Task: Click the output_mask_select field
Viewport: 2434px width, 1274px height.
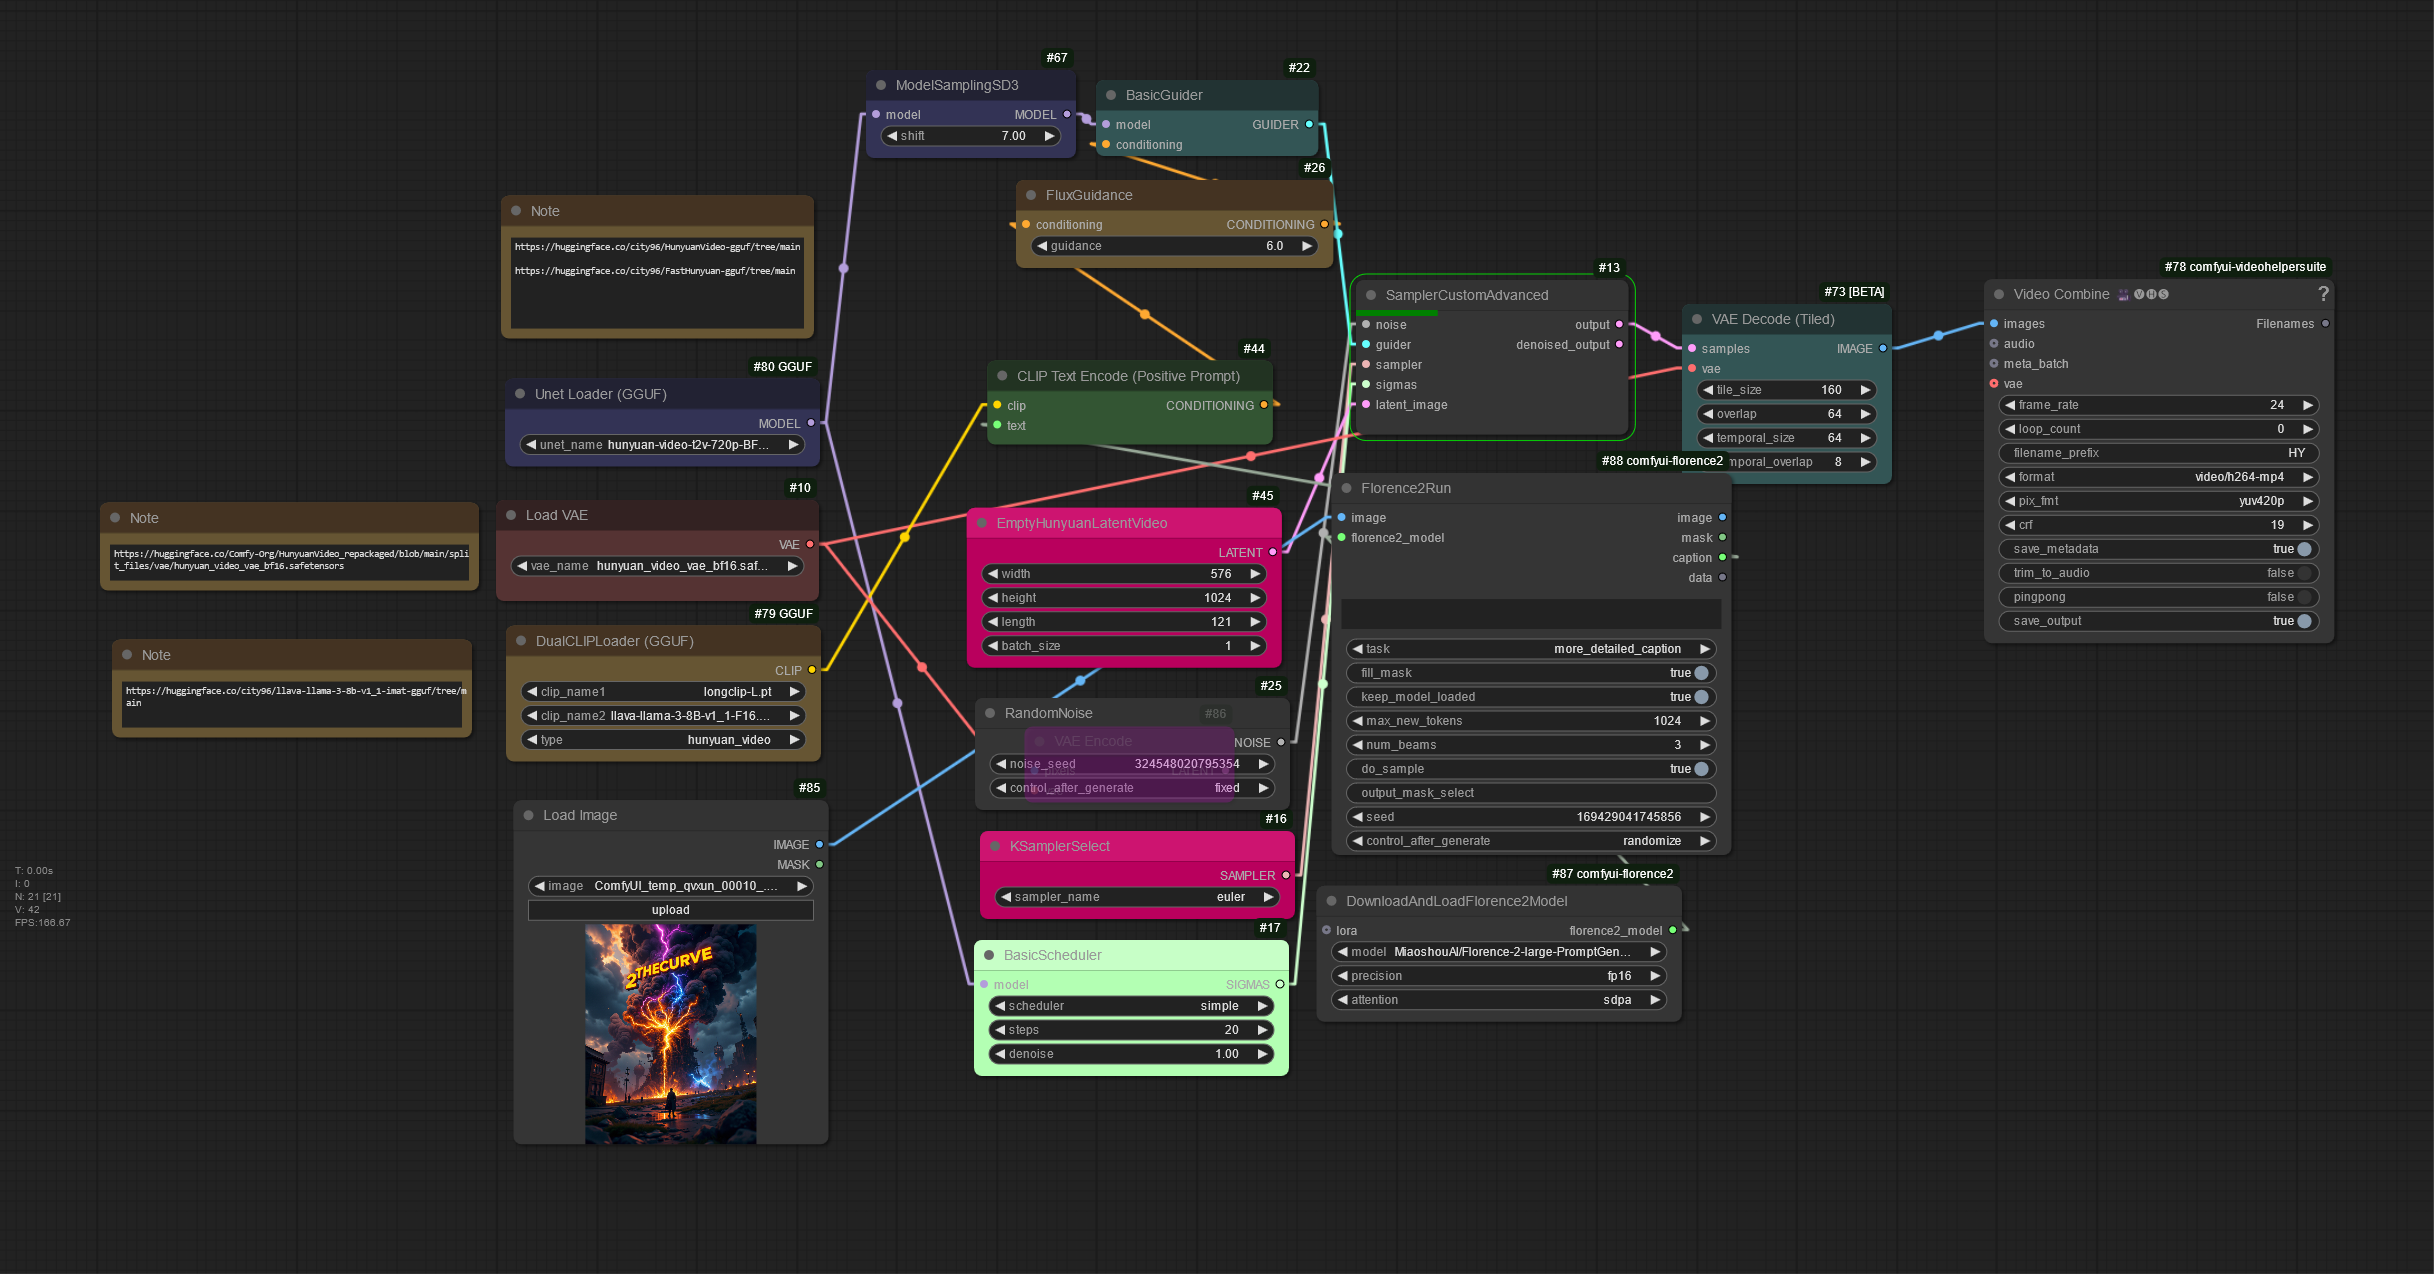Action: point(1531,793)
